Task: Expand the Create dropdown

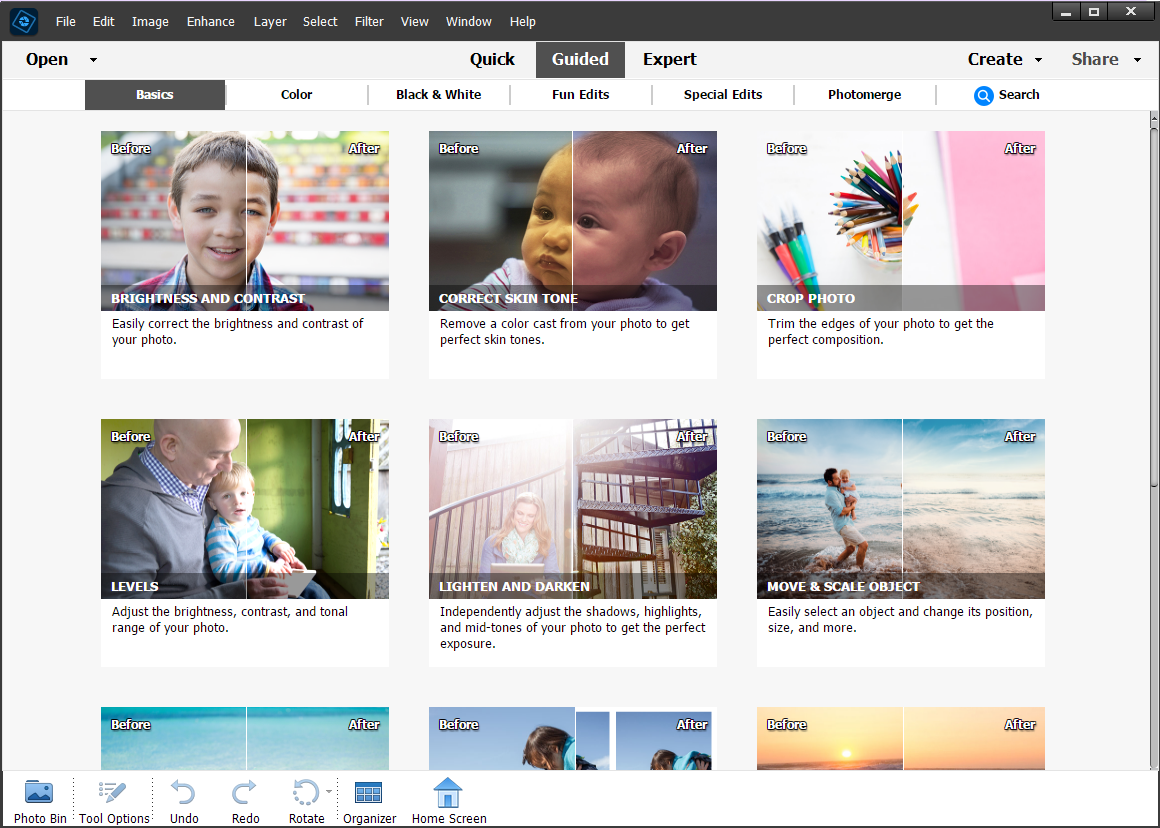Action: [1004, 59]
